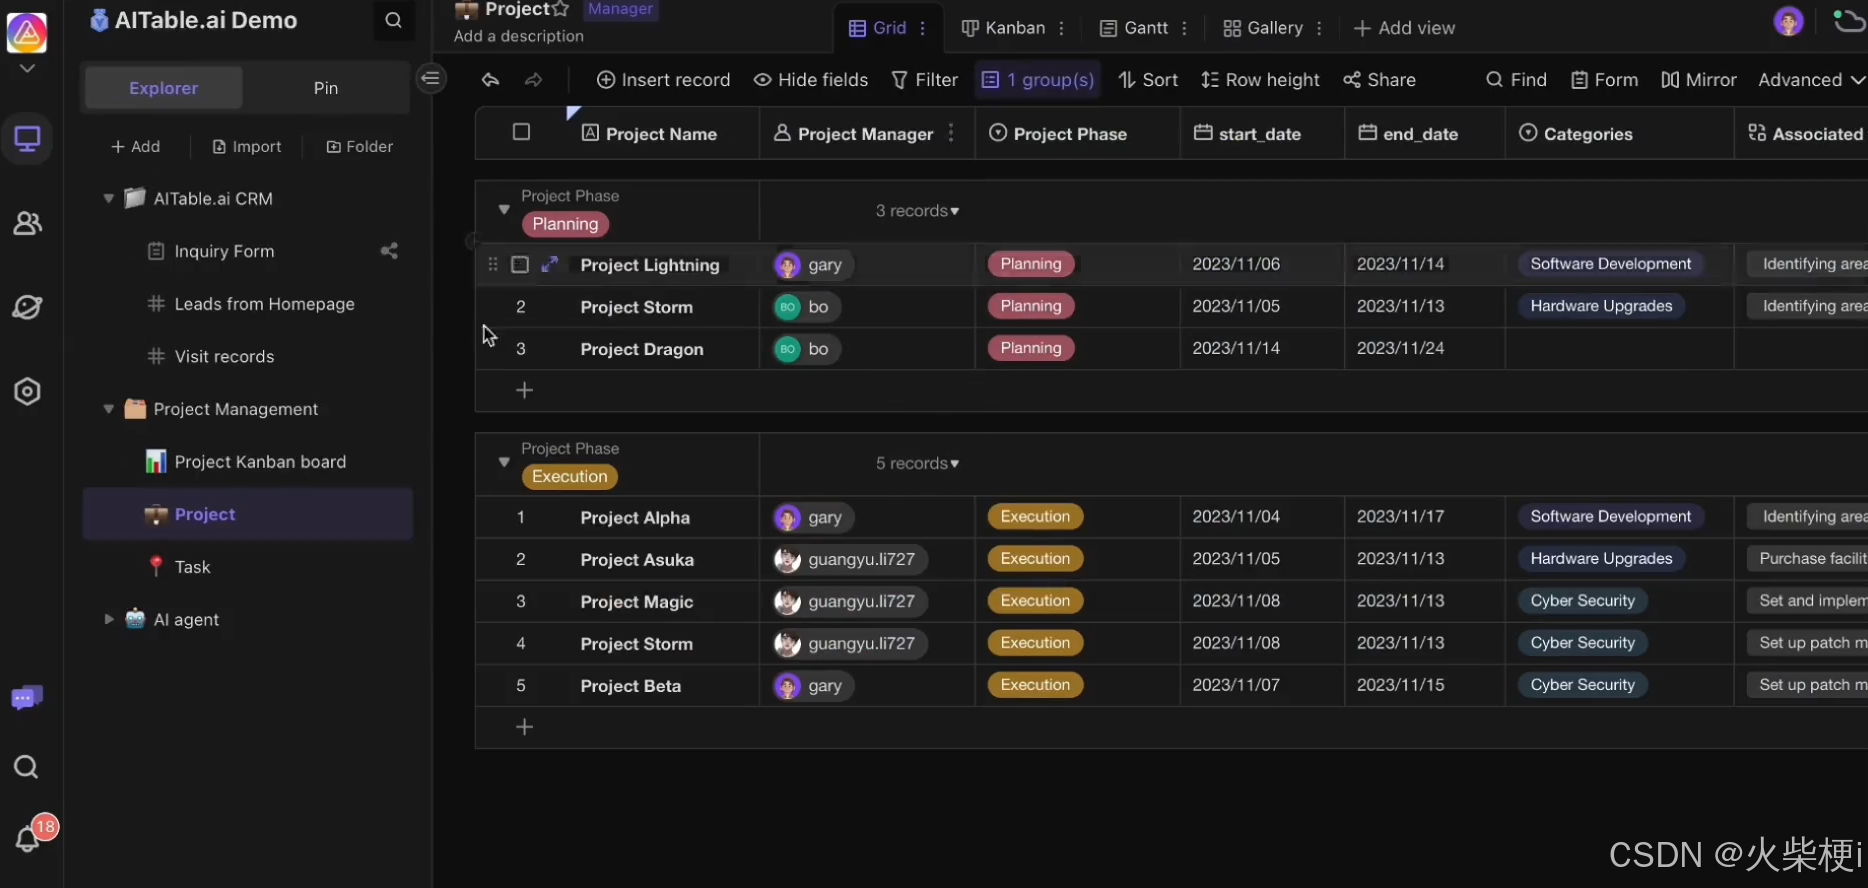Open Project Manager column menu dots
The image size is (1868, 888).
951,133
